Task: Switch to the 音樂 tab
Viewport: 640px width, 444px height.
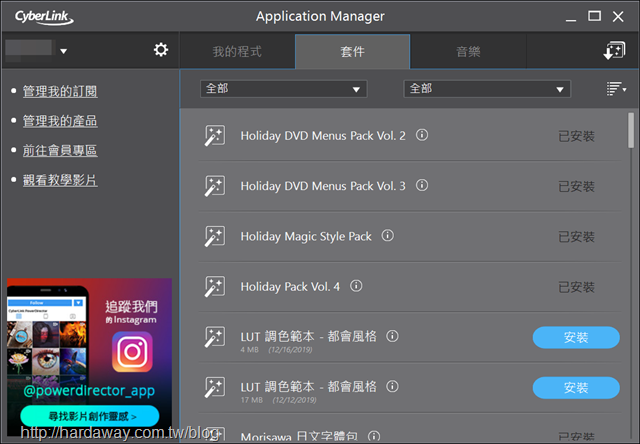Action: (468, 51)
